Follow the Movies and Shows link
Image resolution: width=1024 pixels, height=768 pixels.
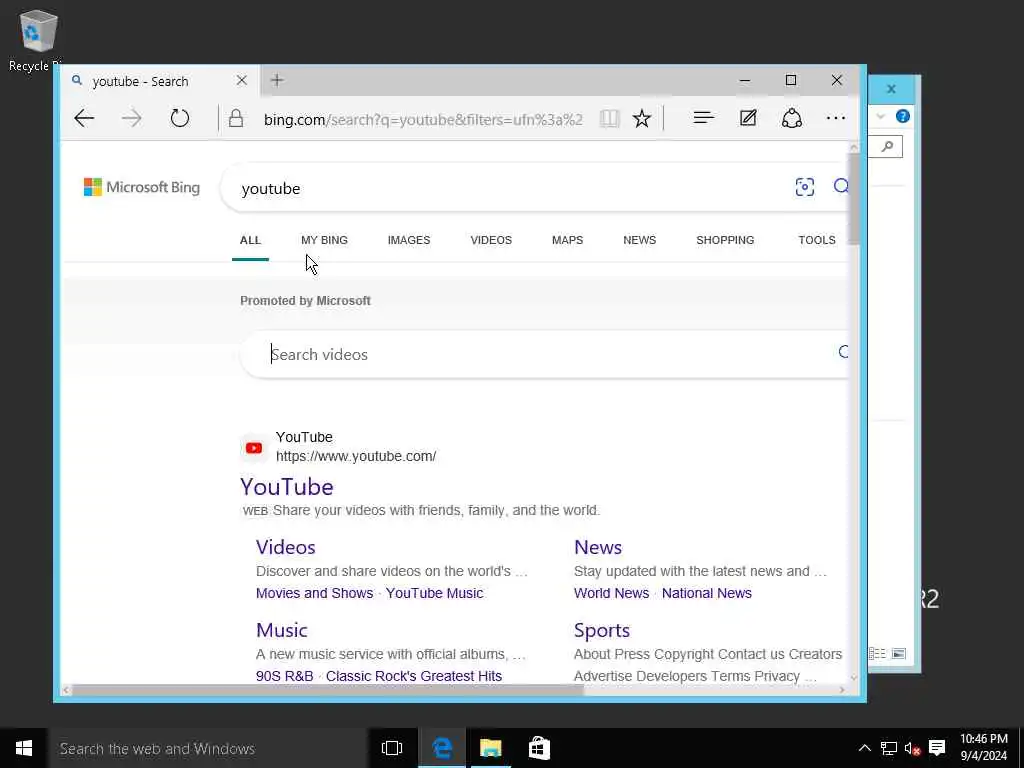[314, 593]
